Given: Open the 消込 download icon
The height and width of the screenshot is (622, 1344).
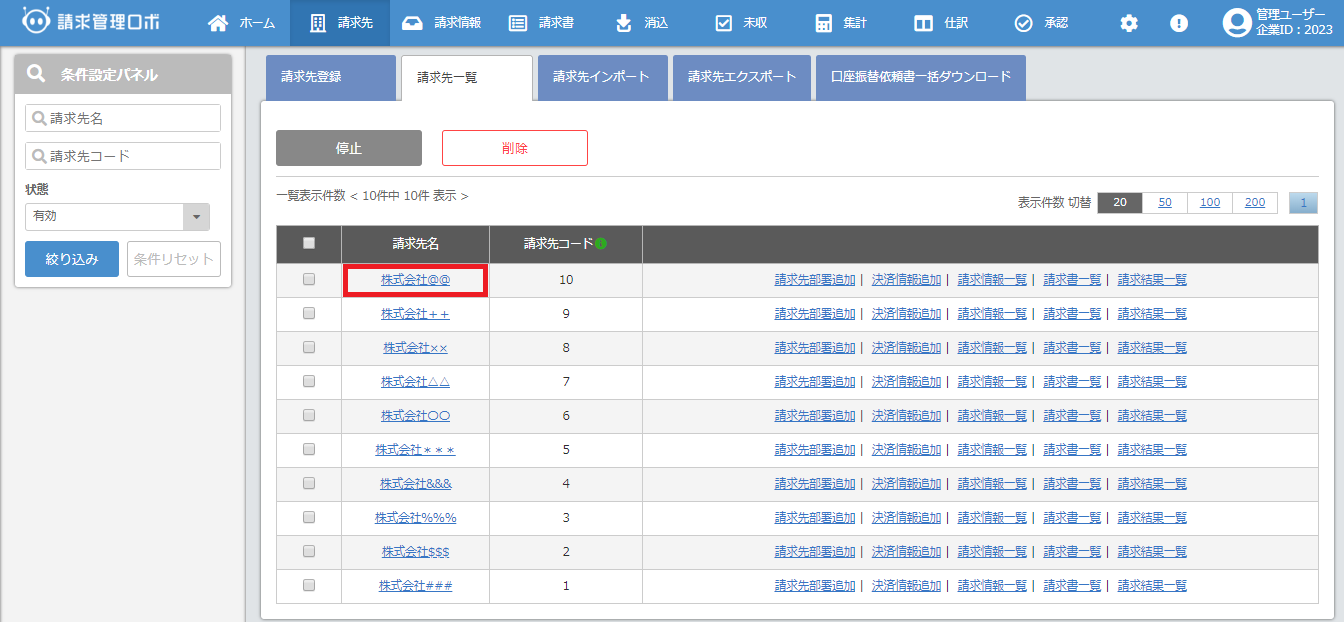Looking at the screenshot, I should point(623,23).
